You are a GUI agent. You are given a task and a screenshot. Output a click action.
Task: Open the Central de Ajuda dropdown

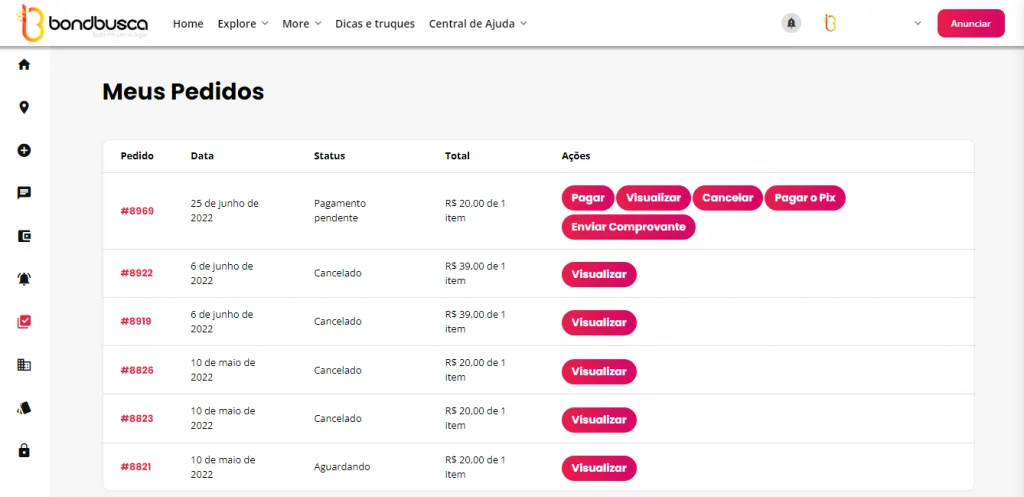tap(477, 23)
